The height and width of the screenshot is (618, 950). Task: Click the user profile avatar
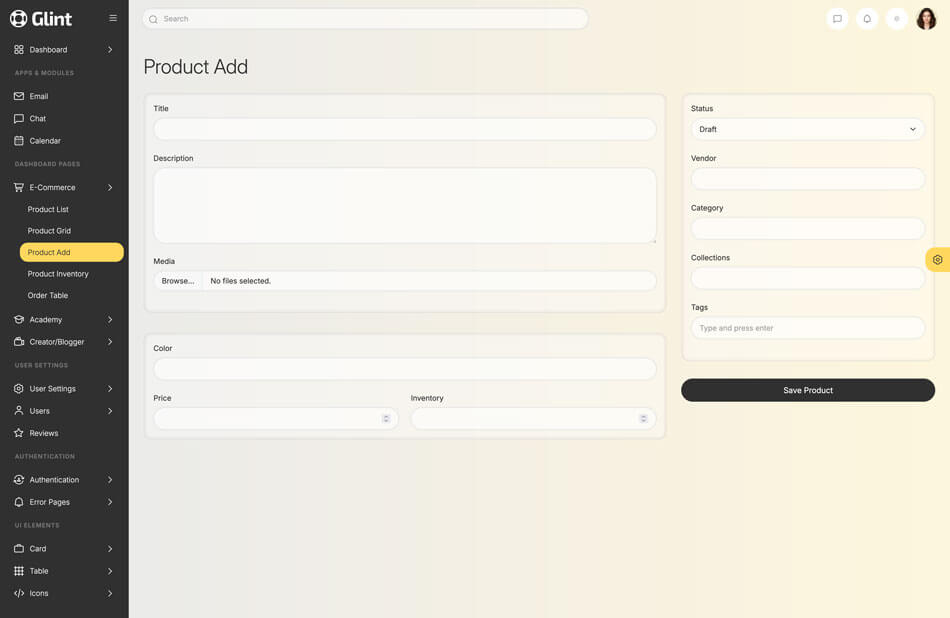pos(926,19)
